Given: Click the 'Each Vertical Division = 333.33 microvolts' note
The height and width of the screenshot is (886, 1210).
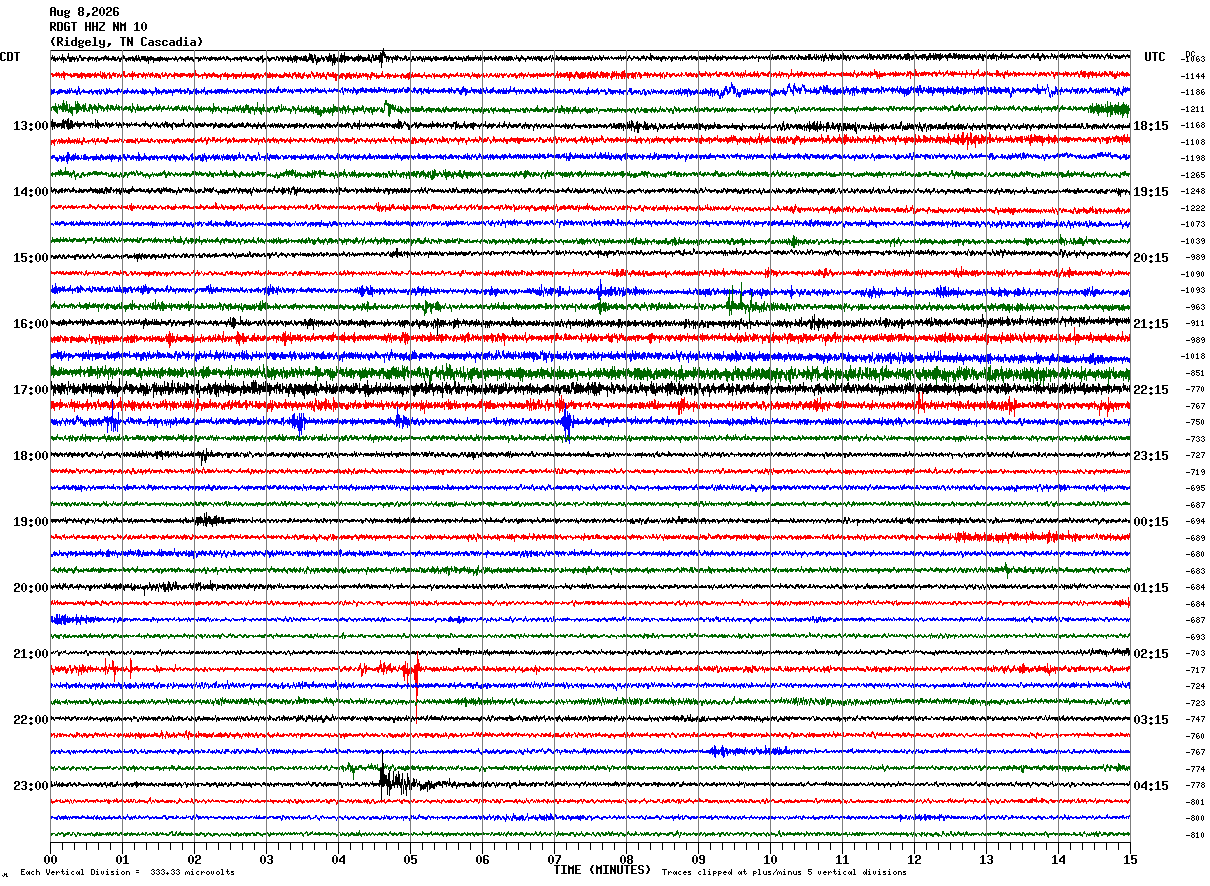Looking at the screenshot, I should click(x=127, y=872).
